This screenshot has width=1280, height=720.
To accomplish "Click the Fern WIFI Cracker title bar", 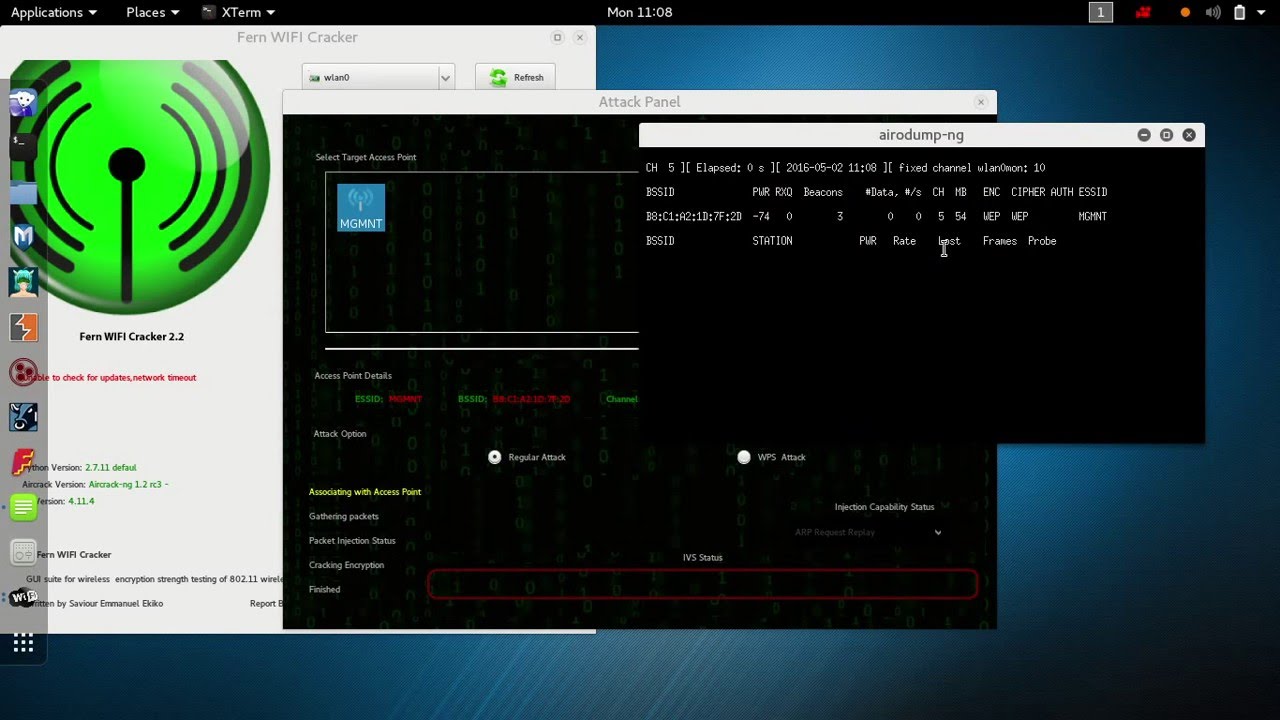I will pyautogui.click(x=297, y=37).
